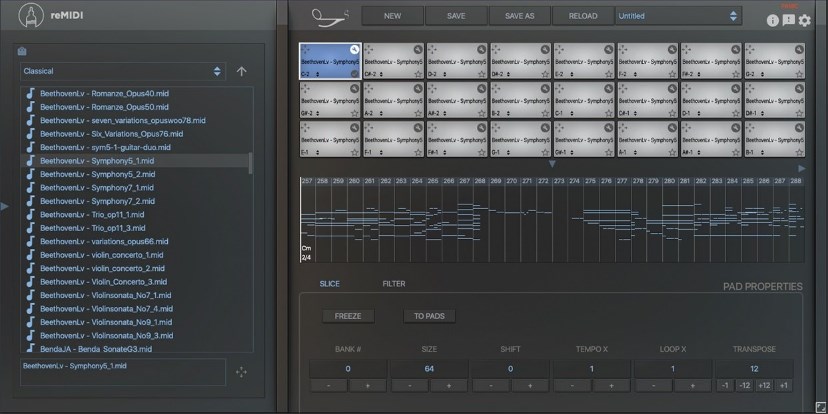The height and width of the screenshot is (414, 828).
Task: Toggle the star on the G-2 pad
Action: coord(800,74)
